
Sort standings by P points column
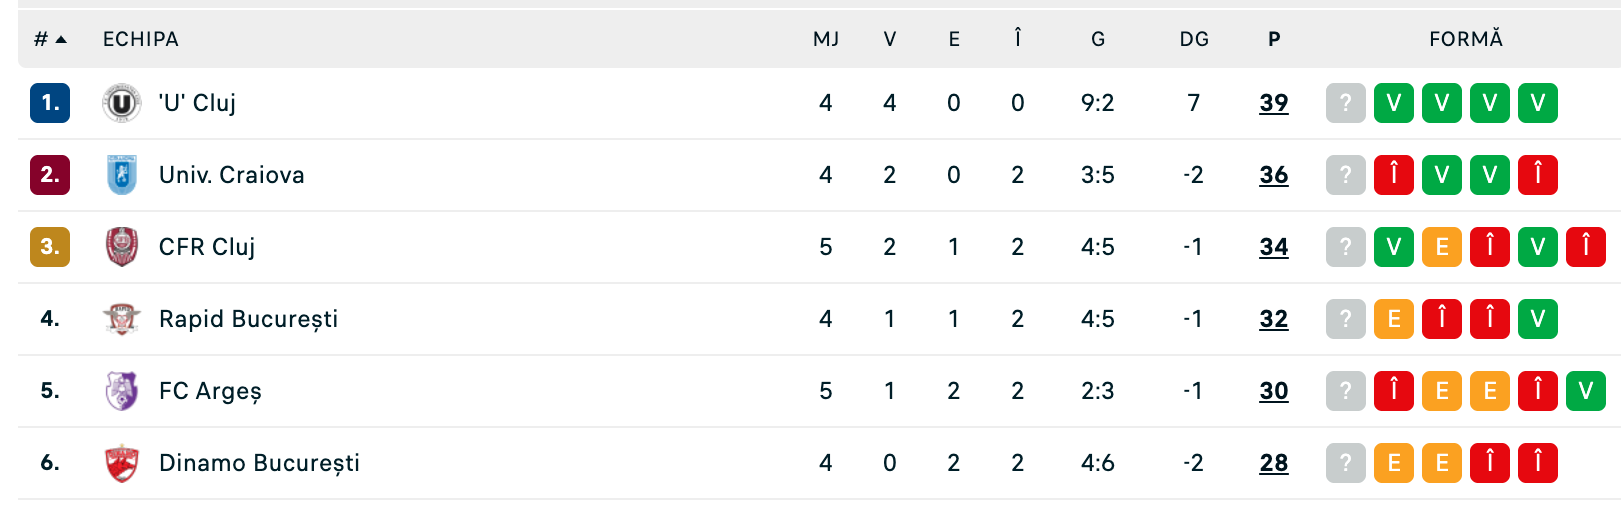pyautogui.click(x=1273, y=39)
